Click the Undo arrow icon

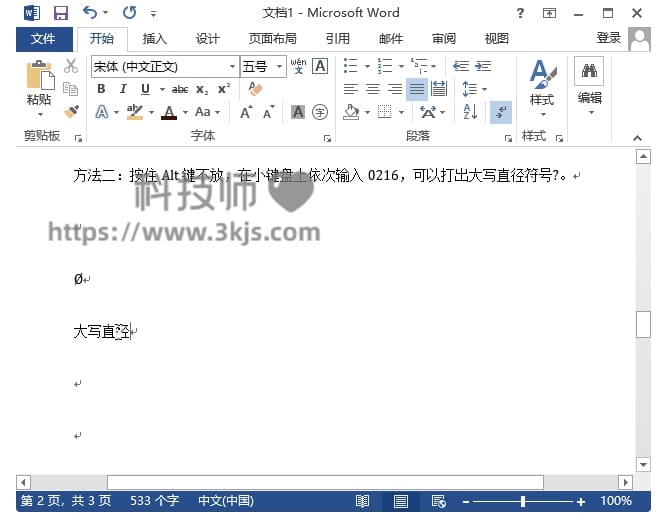pos(89,12)
